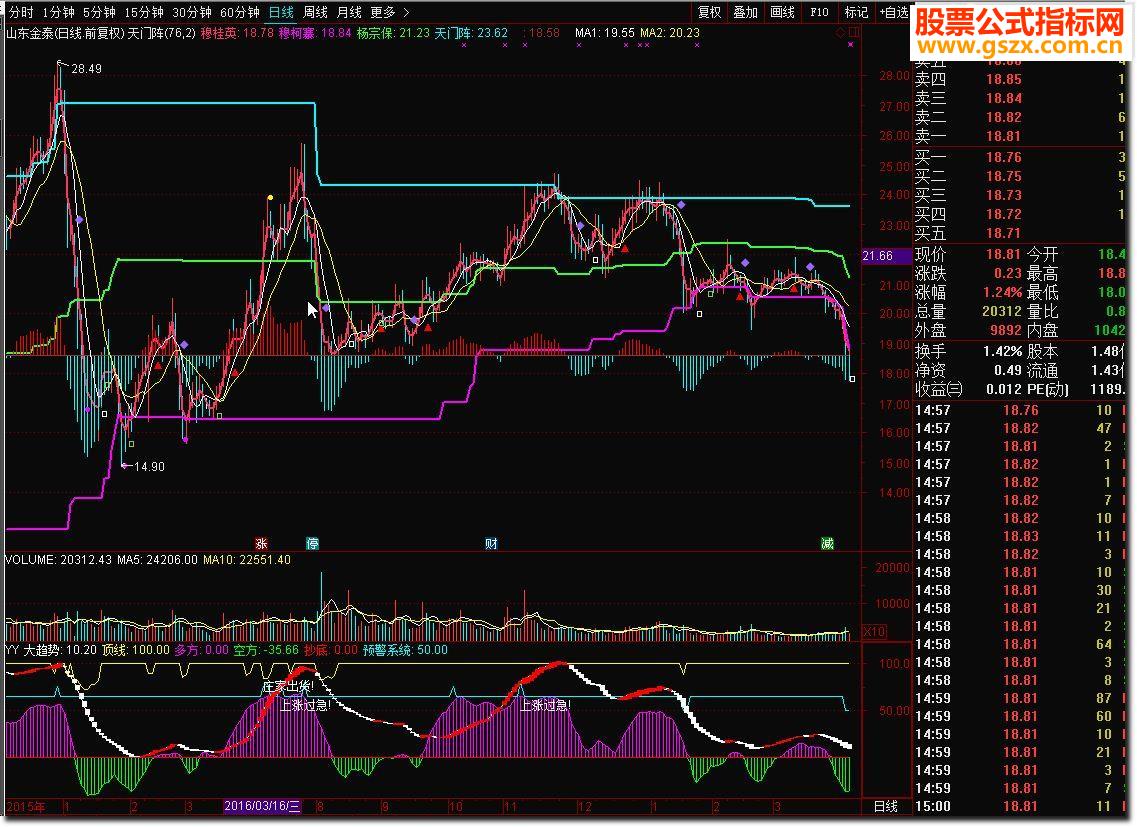Image resolution: width=1137 pixels, height=827 pixels.
Task: Click the 抄底: 0.00 label
Action: pos(331,650)
